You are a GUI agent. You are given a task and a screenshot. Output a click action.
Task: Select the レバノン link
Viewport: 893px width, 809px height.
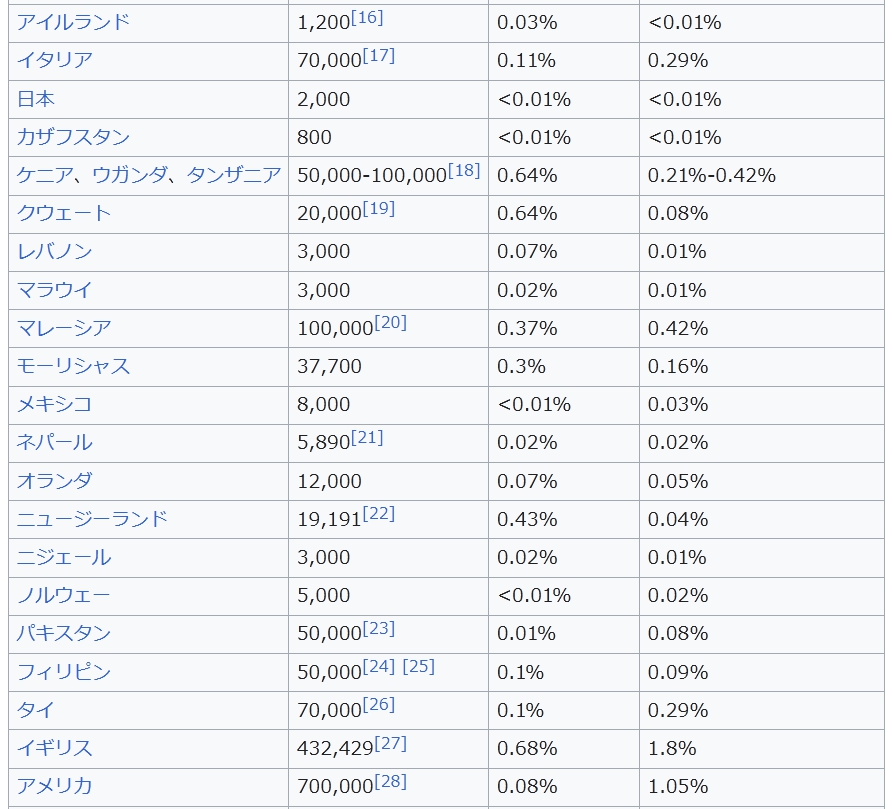tap(57, 251)
